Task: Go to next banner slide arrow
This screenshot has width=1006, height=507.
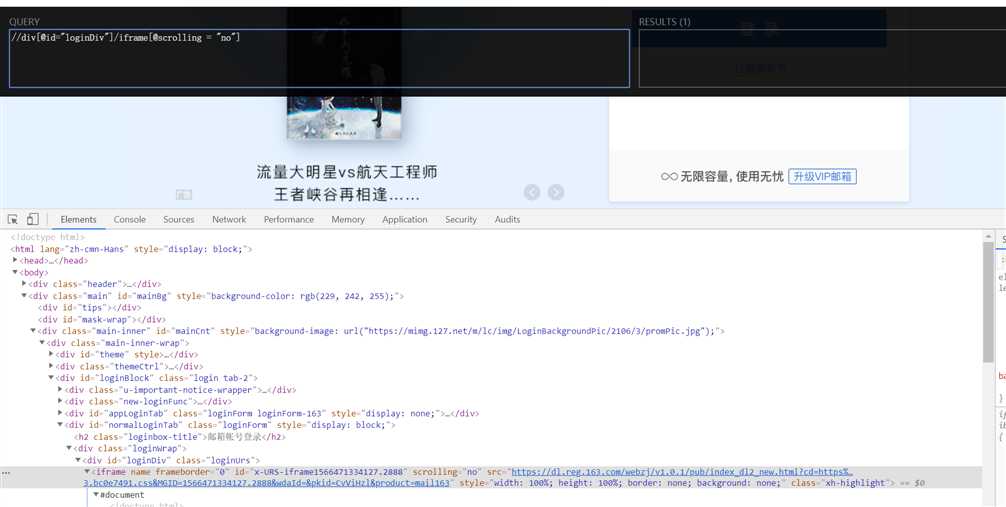Action: coord(556,192)
